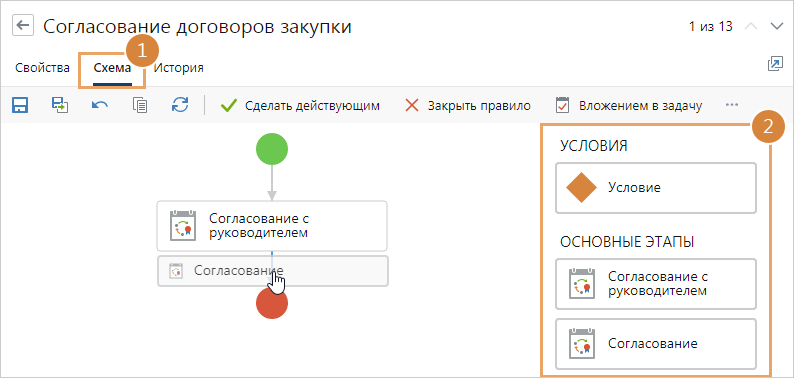Open the card in a new window icon
The image size is (794, 378).
(775, 64)
